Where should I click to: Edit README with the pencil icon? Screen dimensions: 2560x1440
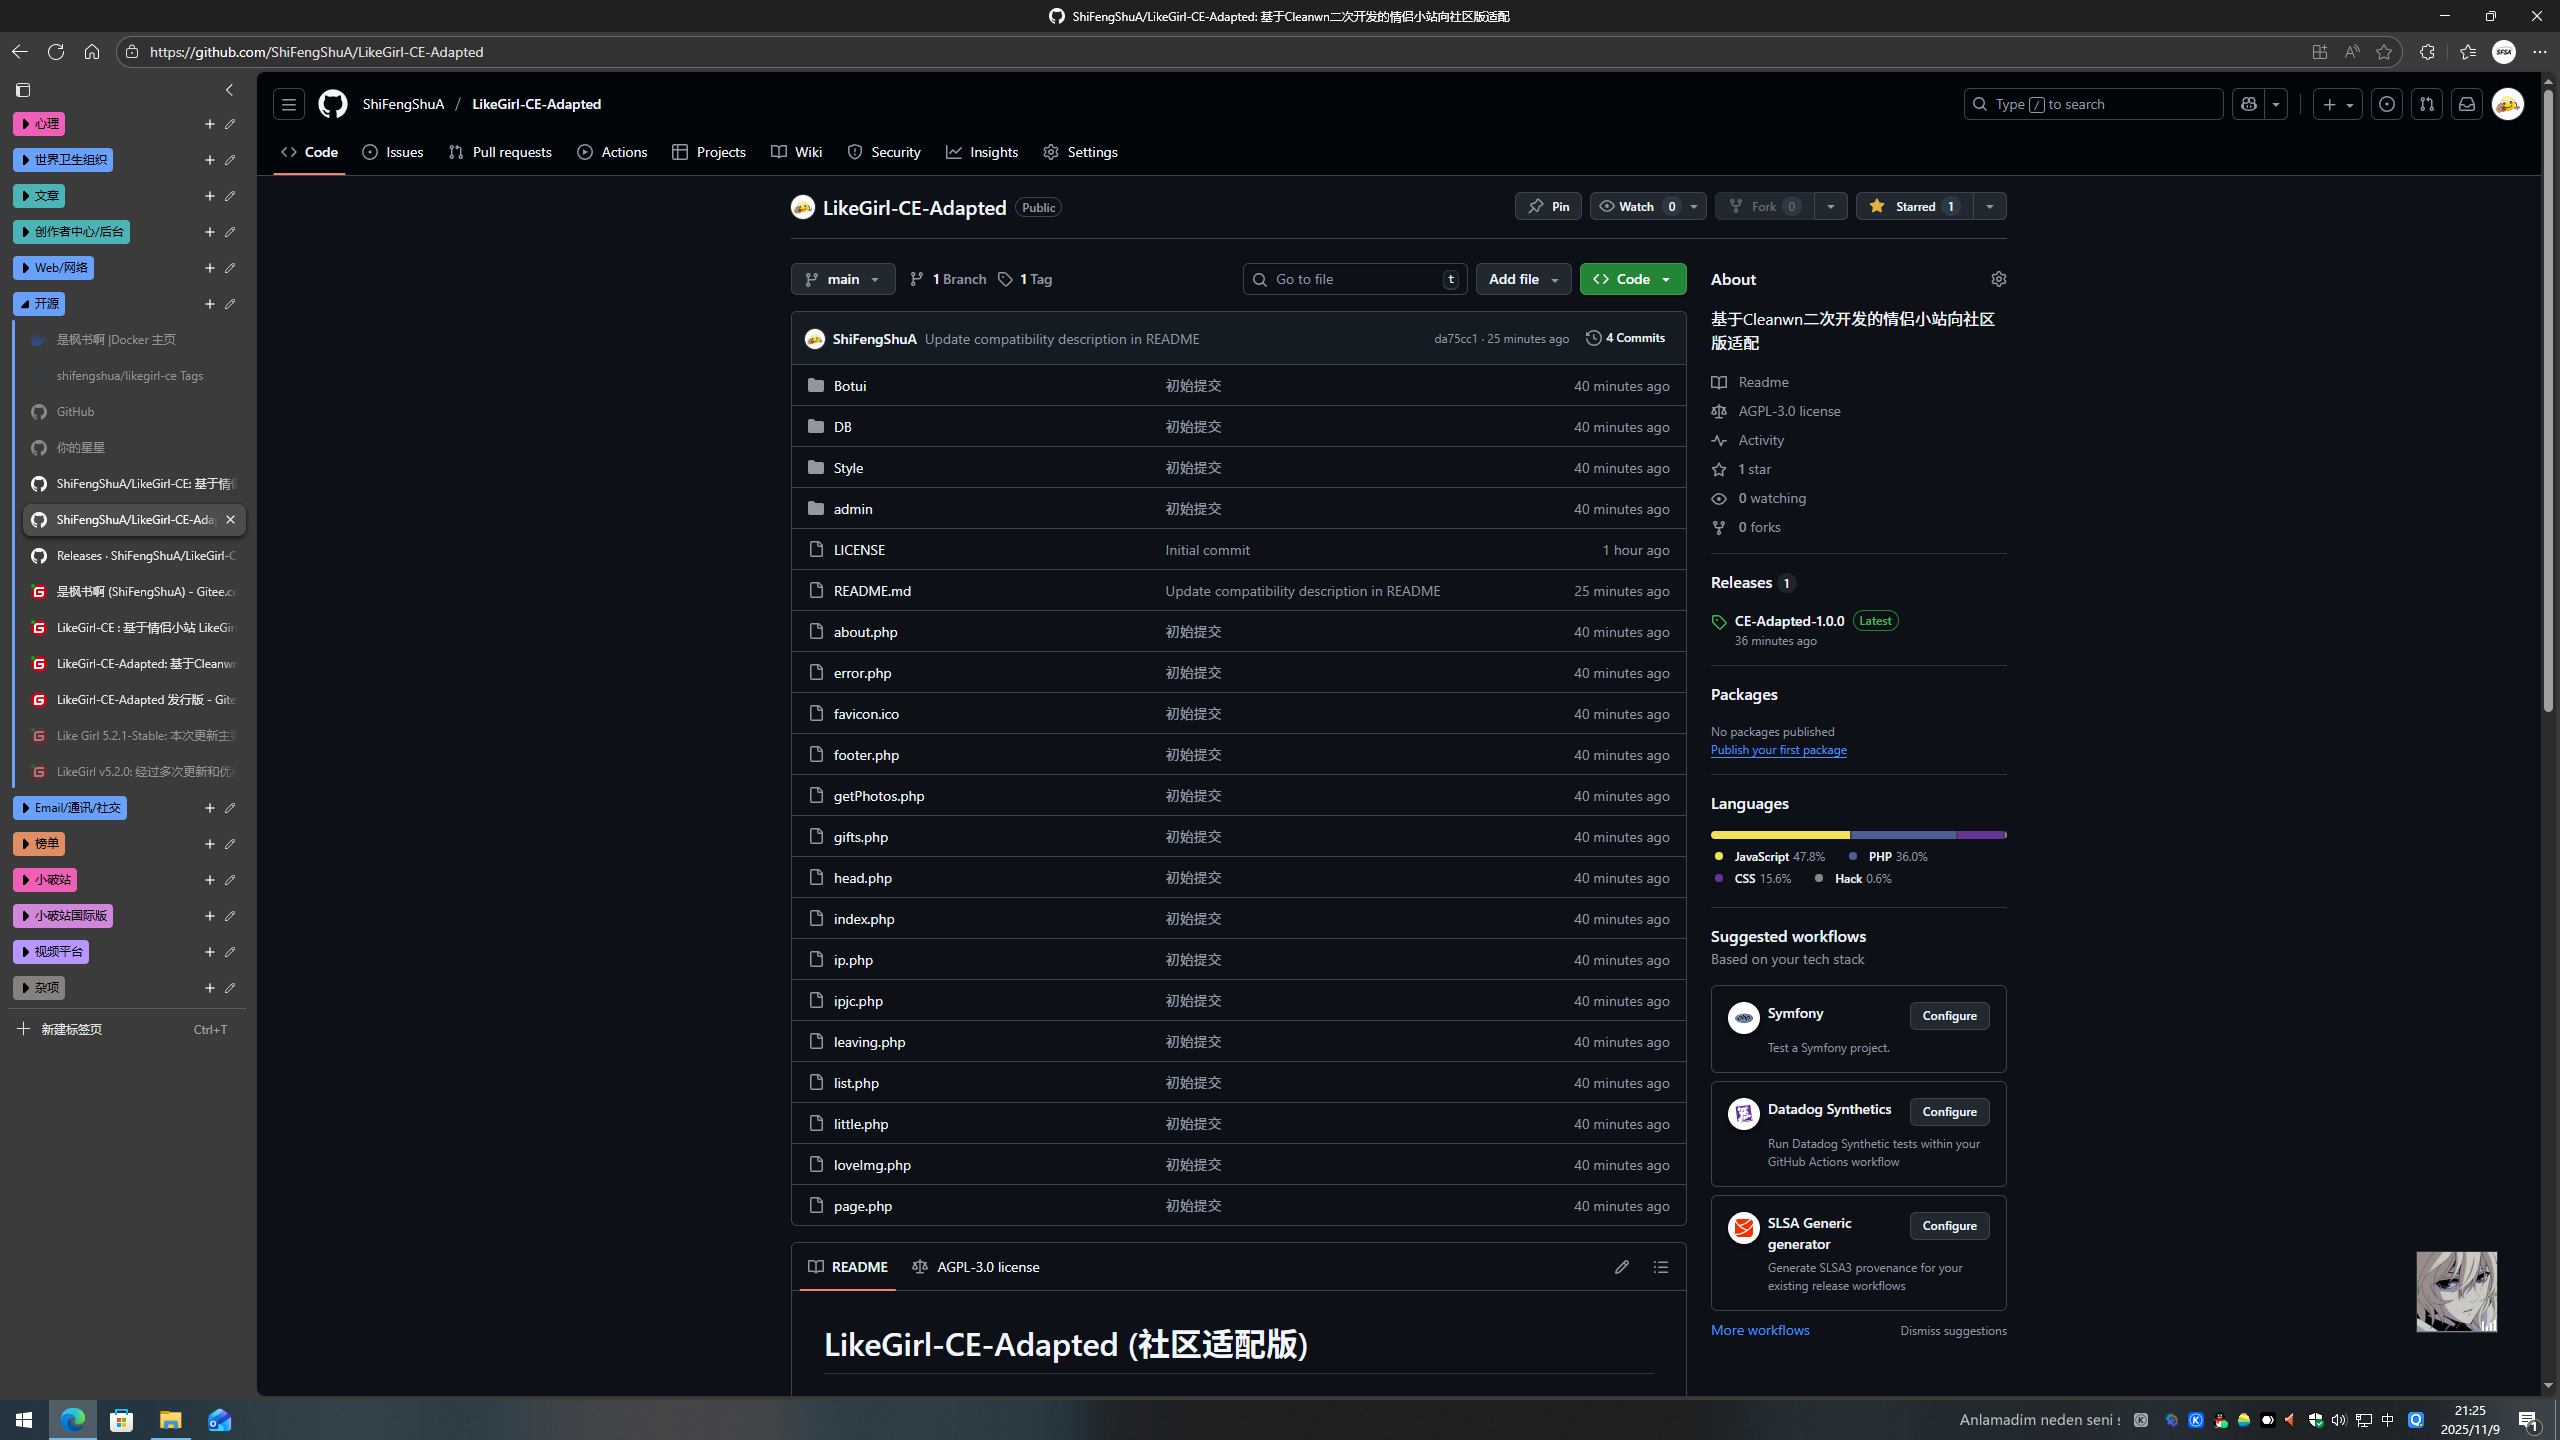pyautogui.click(x=1621, y=1267)
